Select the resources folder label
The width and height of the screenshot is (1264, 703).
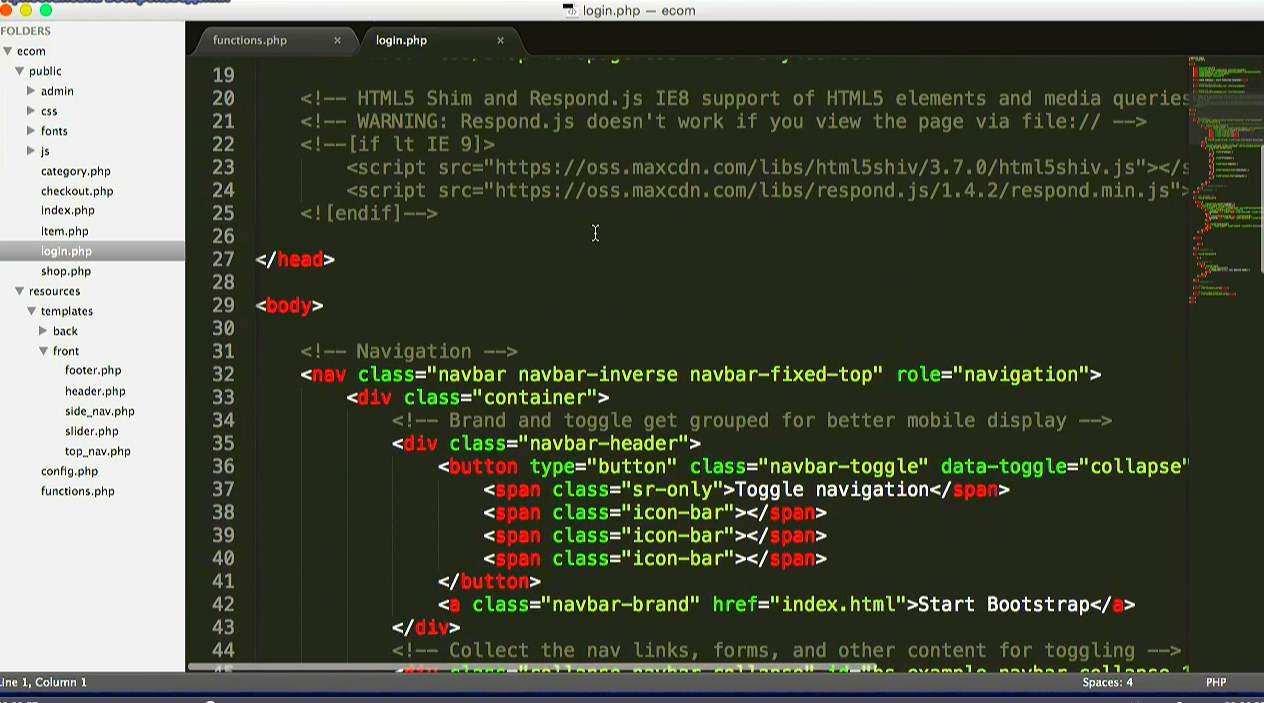pos(54,291)
